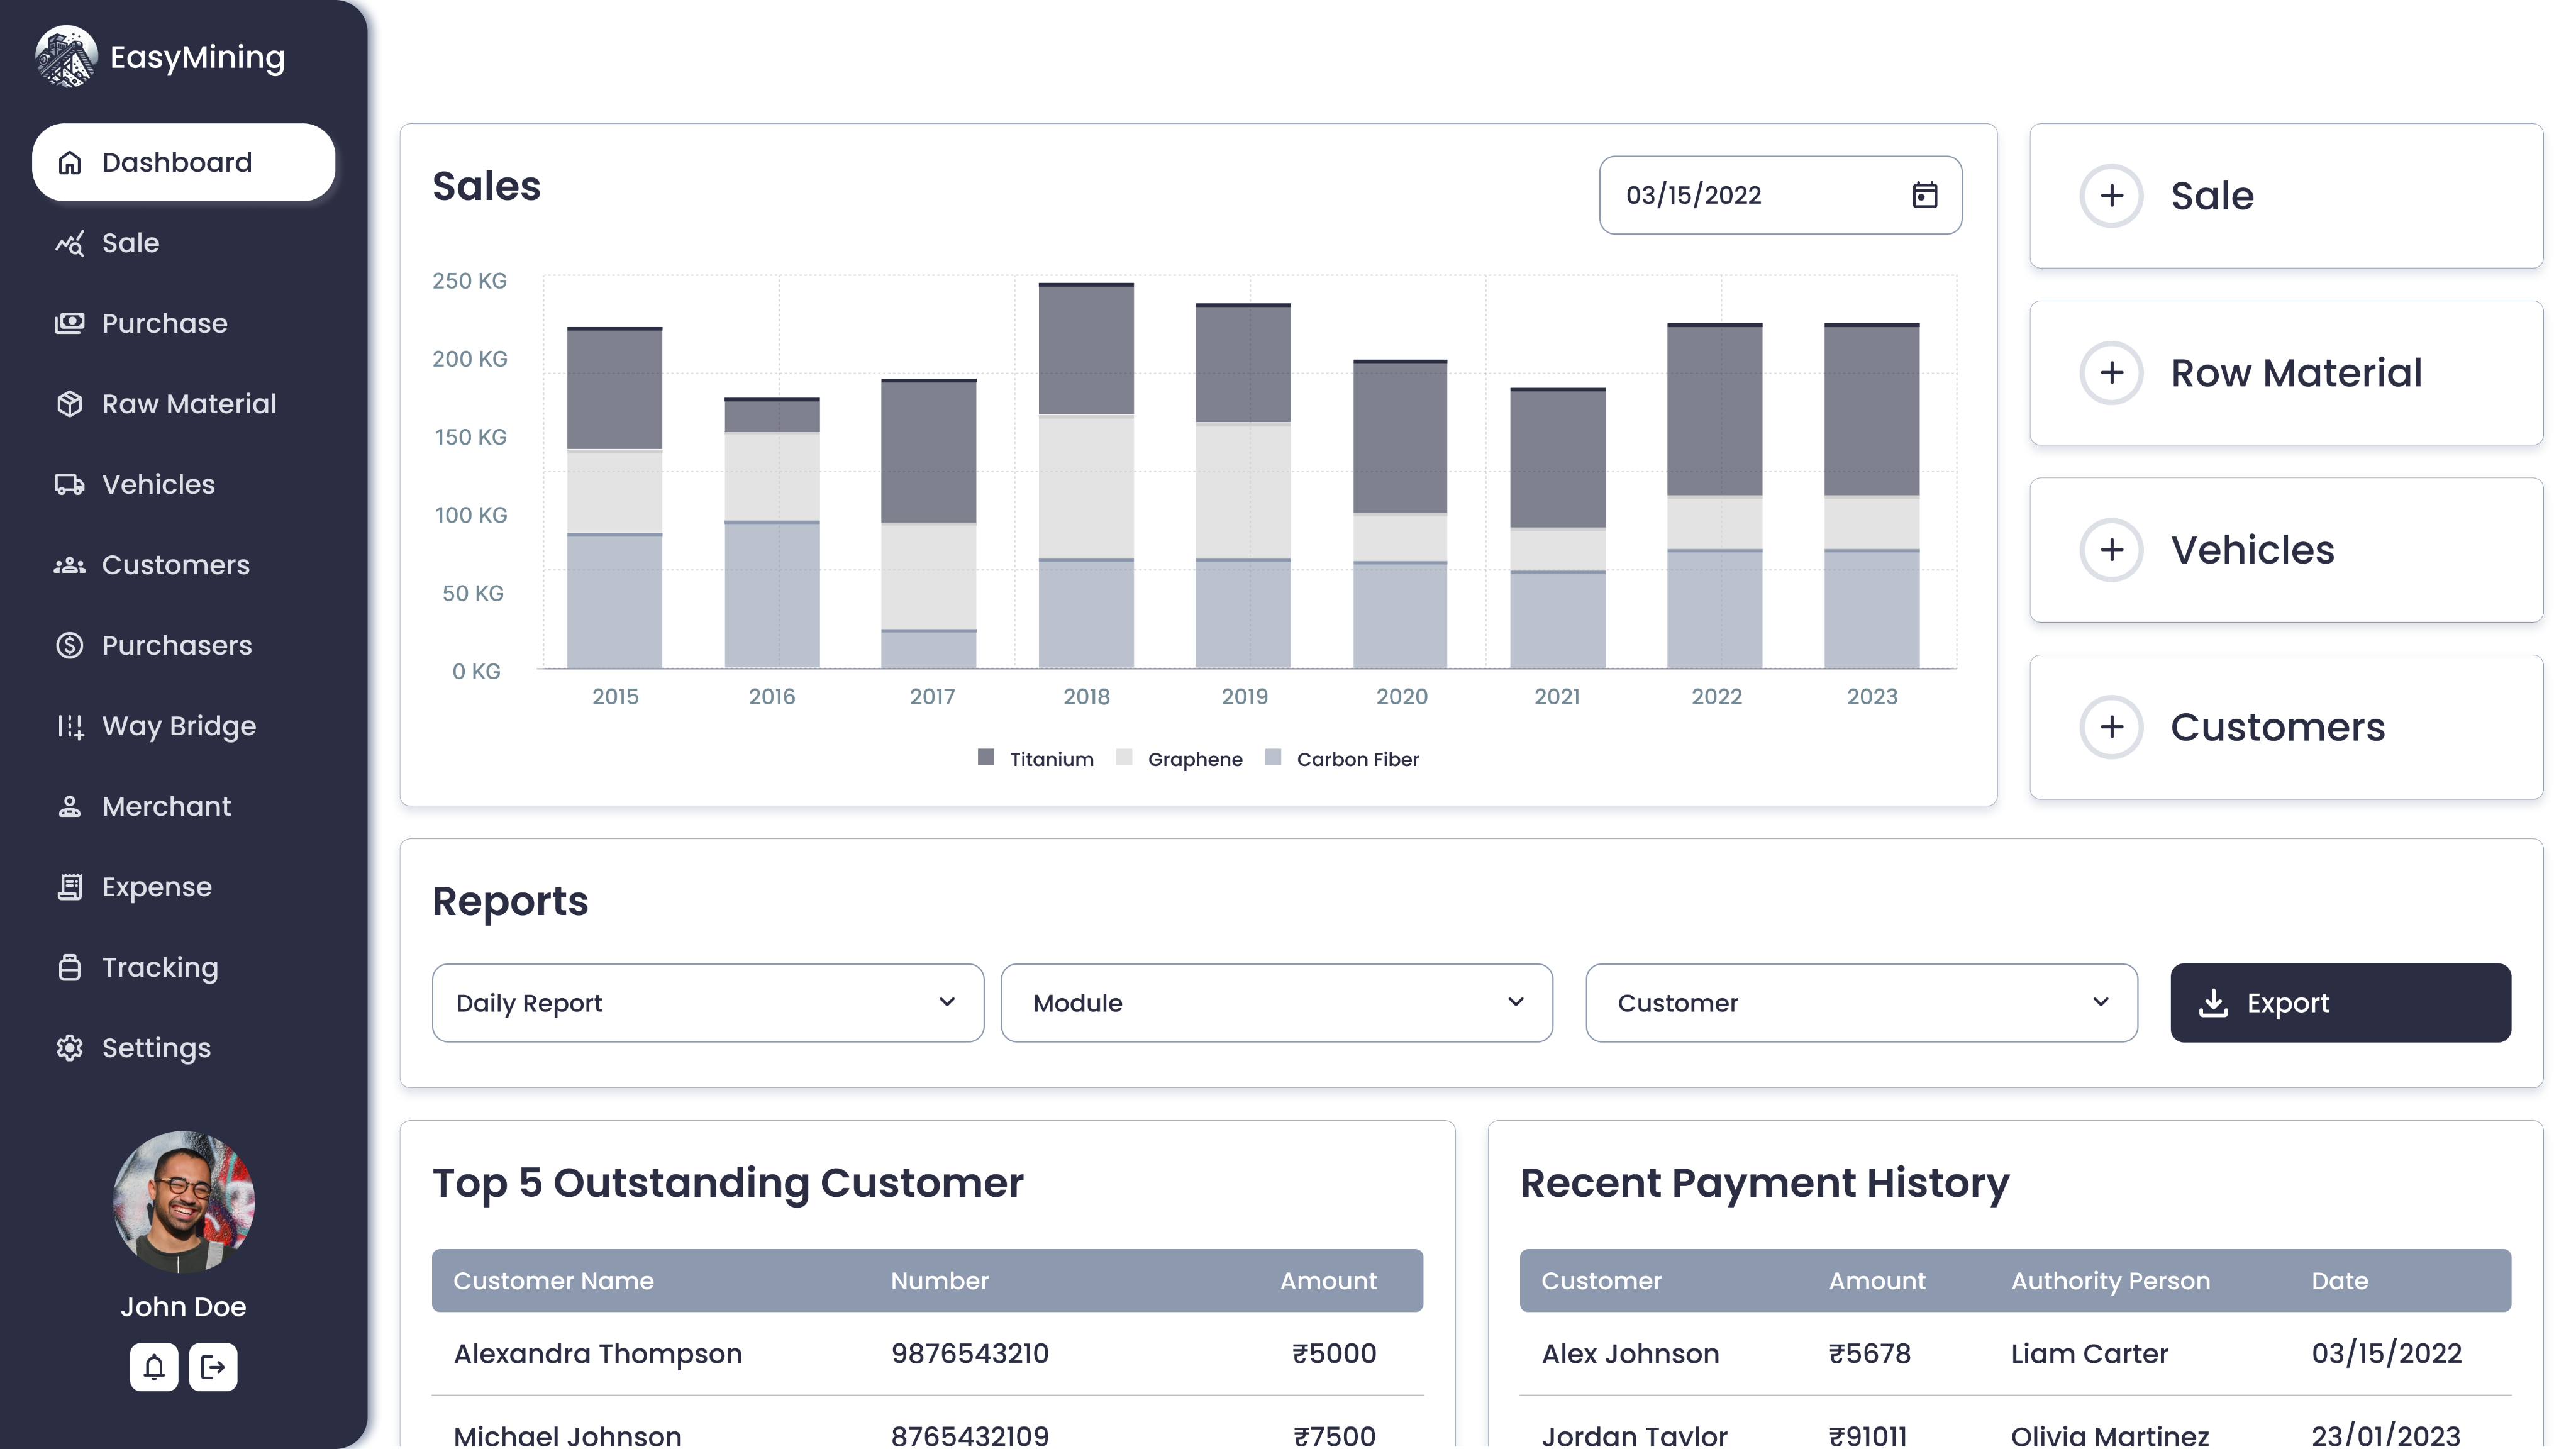Open the calendar picker icon in Sales
The height and width of the screenshot is (1449, 2576).
click(x=1924, y=195)
